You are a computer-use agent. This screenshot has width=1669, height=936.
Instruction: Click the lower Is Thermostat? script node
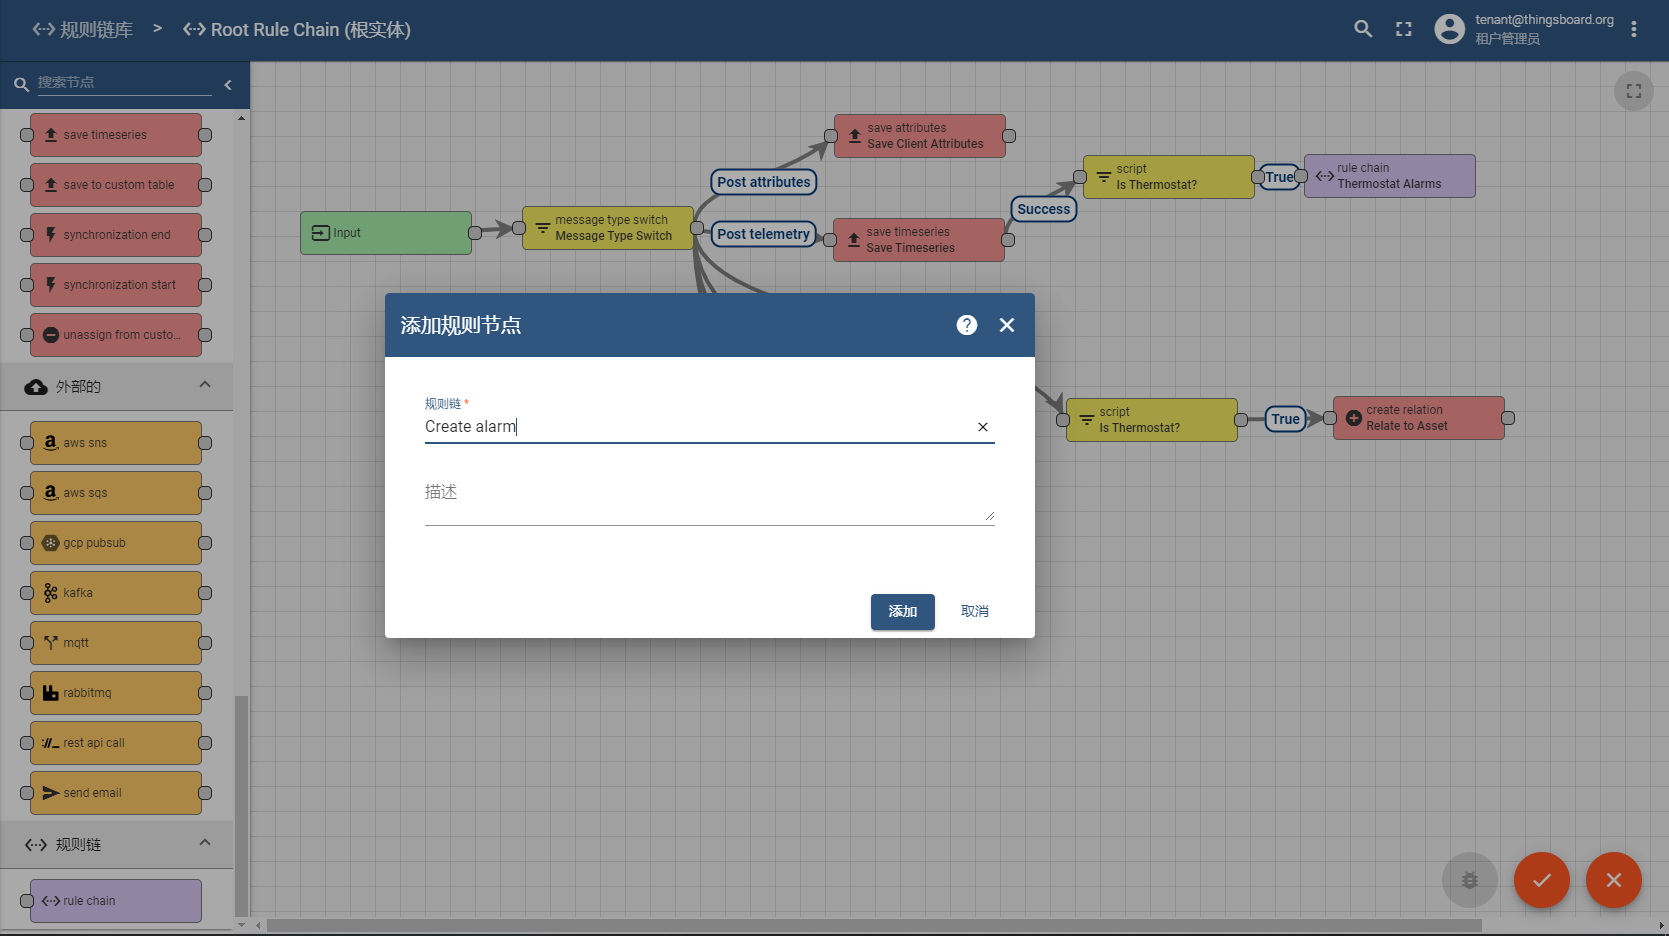(x=1152, y=420)
